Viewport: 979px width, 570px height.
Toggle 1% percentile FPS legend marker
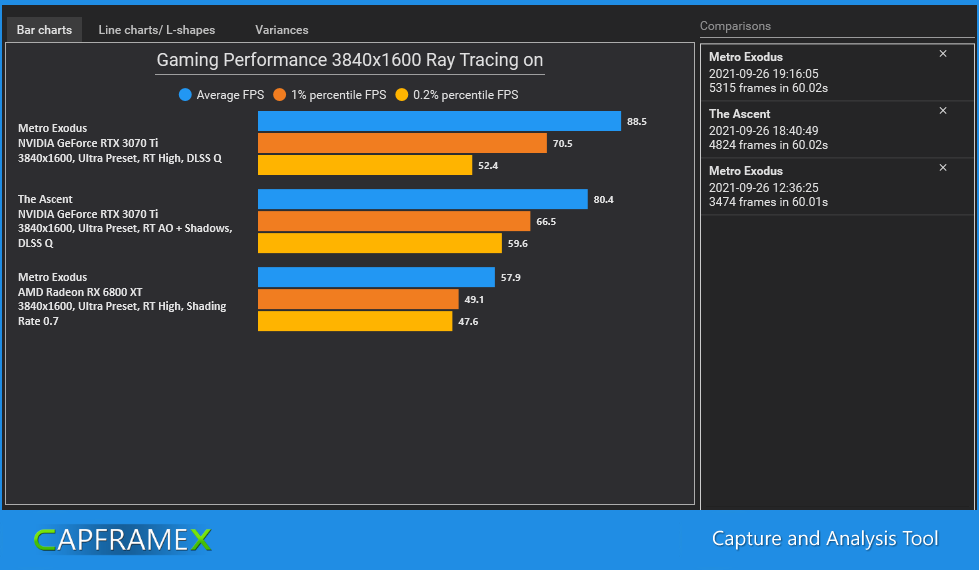click(279, 95)
